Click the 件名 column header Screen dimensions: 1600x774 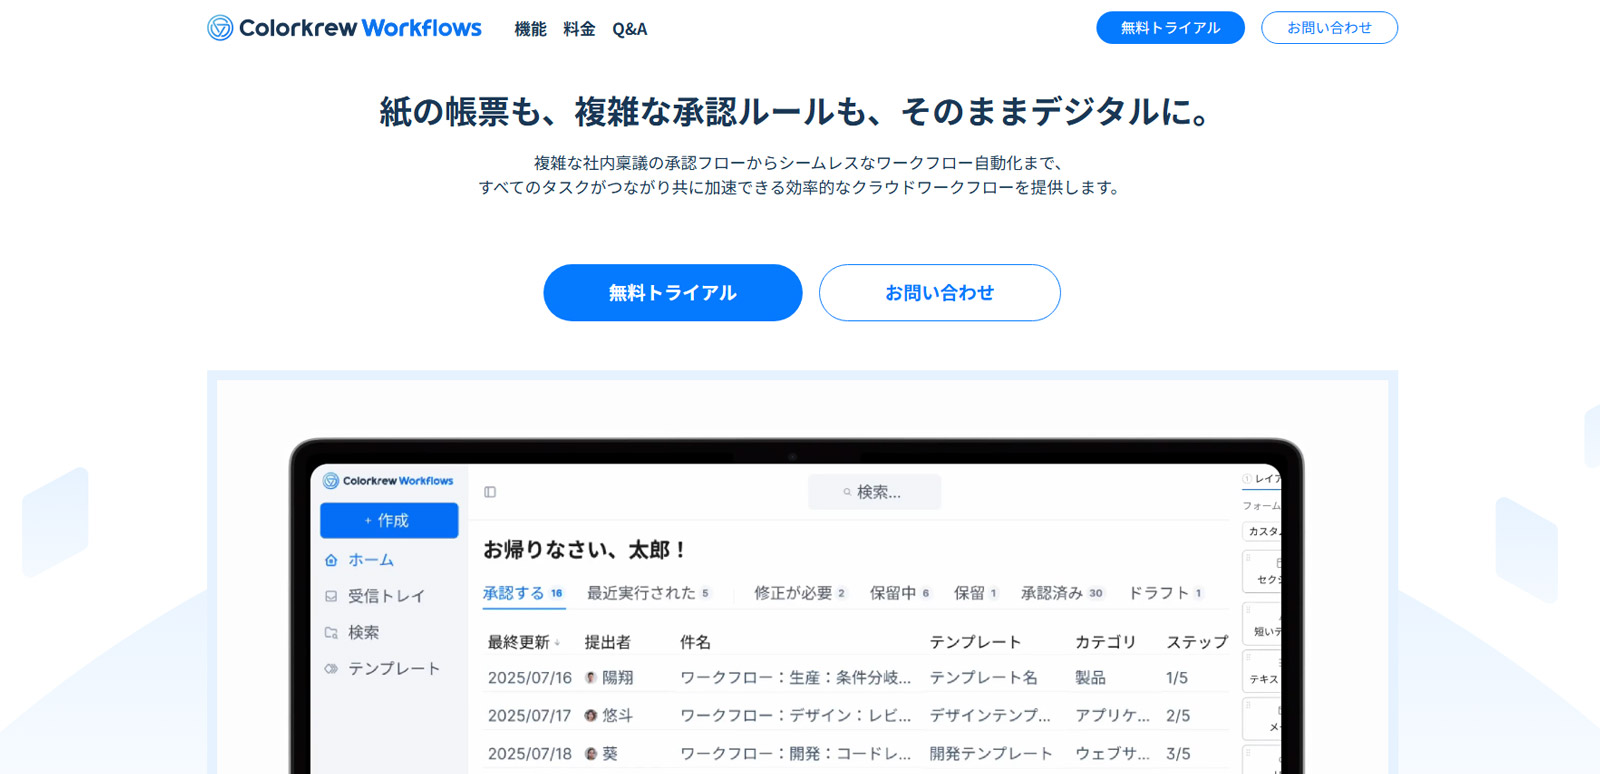(x=695, y=642)
